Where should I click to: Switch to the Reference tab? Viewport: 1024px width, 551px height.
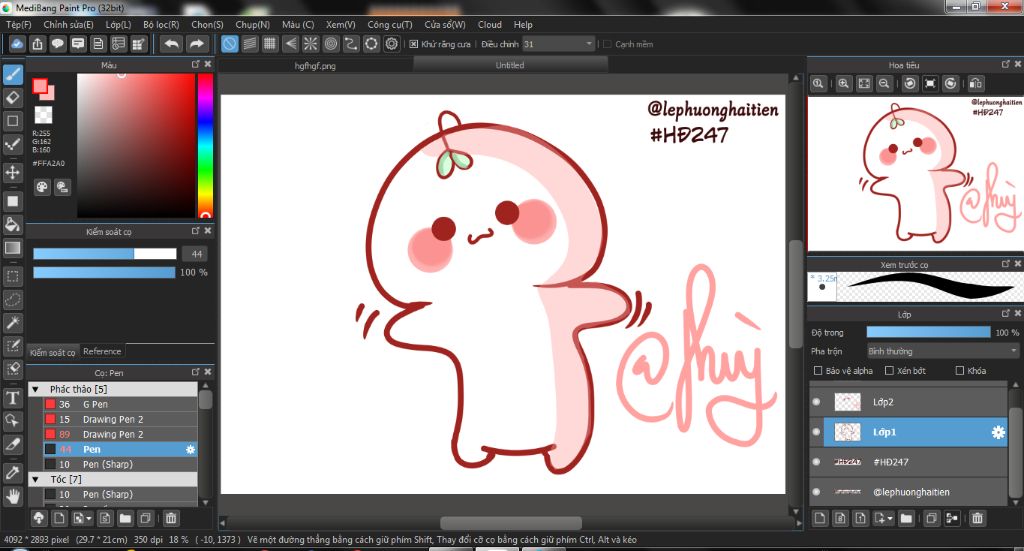point(102,351)
